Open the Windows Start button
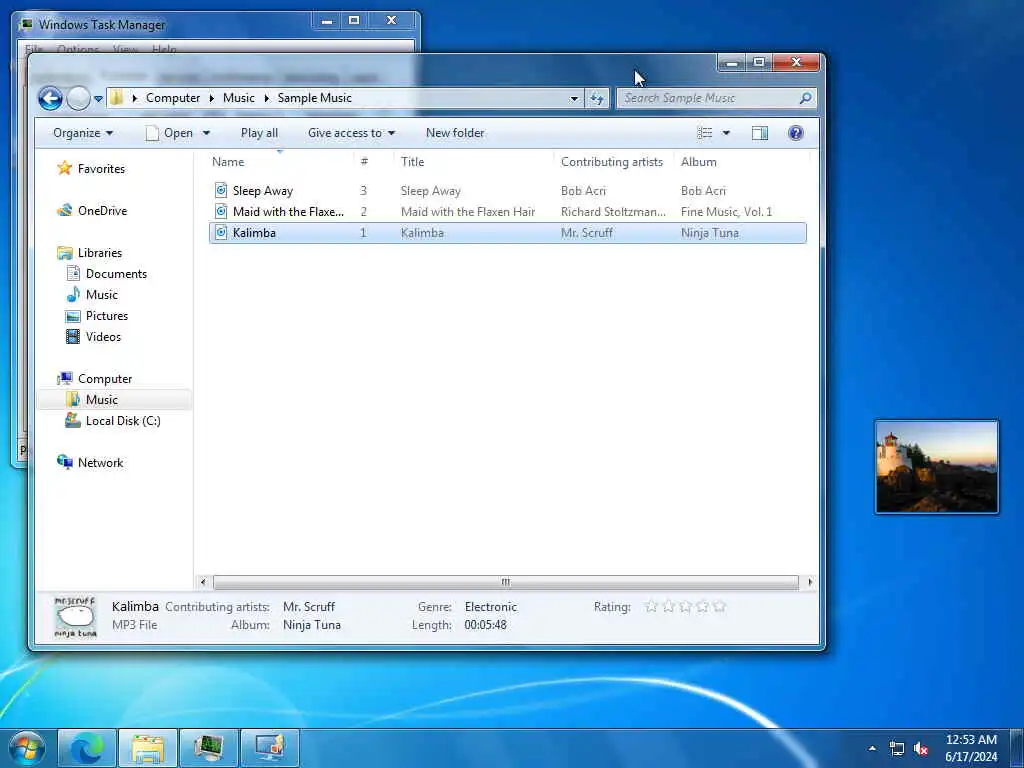1024x768 pixels. pos(27,748)
